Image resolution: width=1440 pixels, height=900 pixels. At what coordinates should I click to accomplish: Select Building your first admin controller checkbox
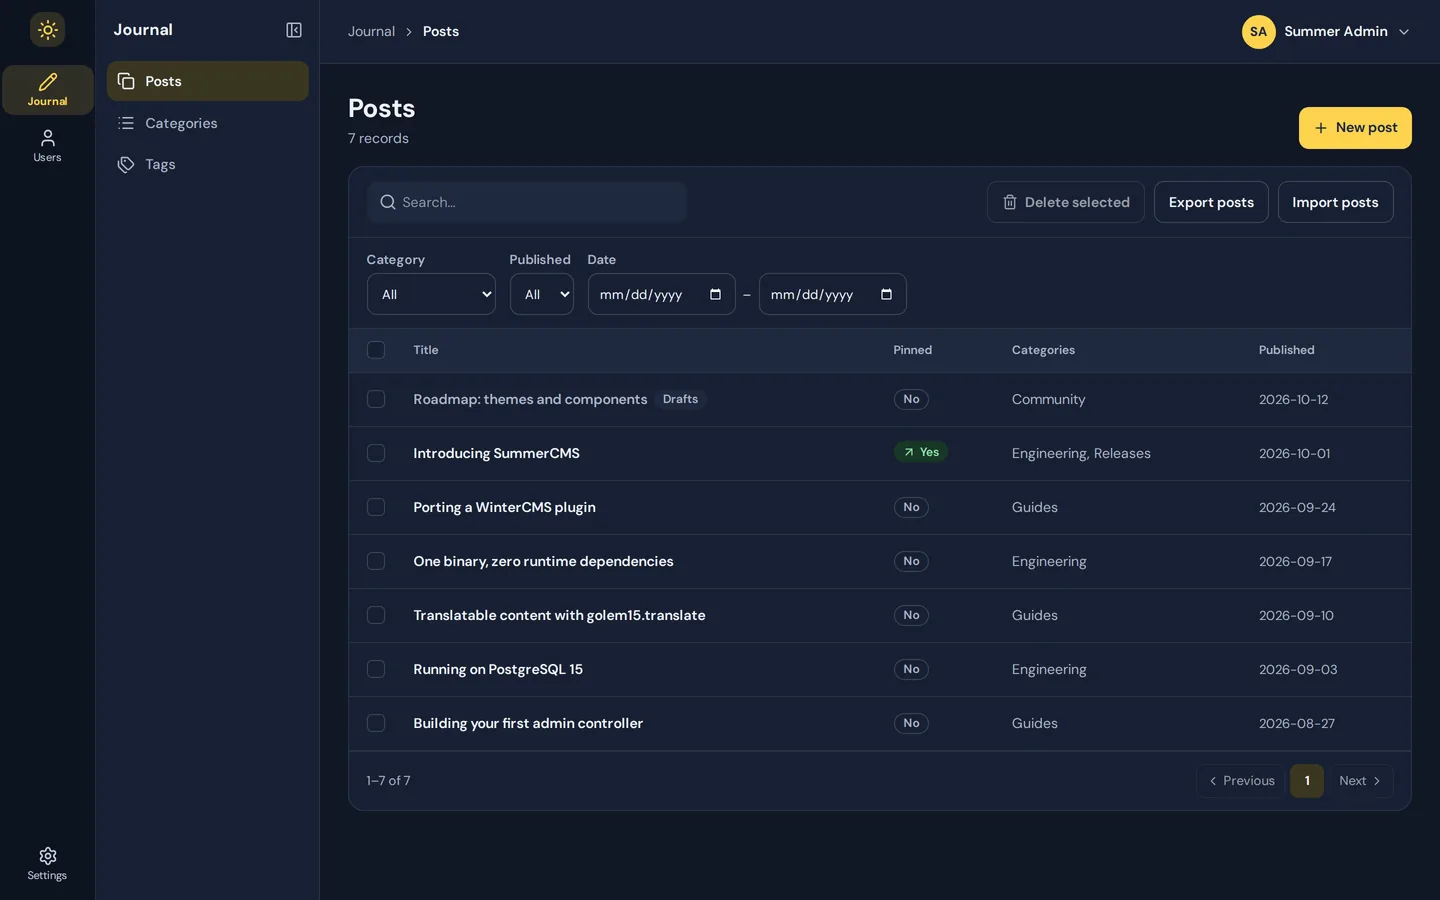(376, 723)
